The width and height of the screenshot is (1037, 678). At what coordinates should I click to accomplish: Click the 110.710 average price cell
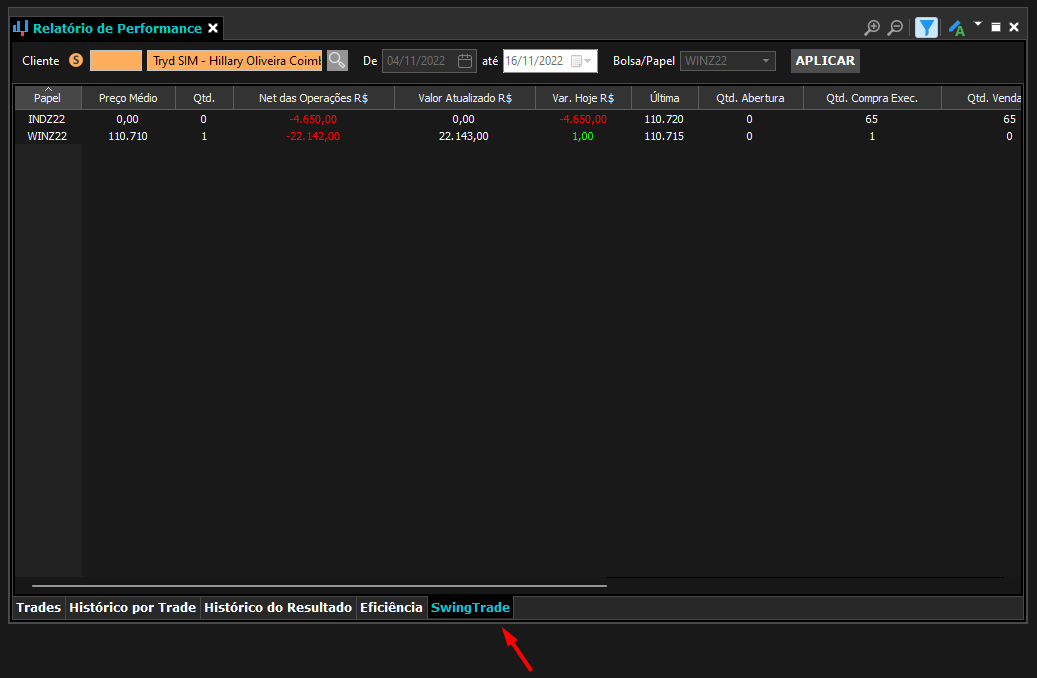pos(128,136)
